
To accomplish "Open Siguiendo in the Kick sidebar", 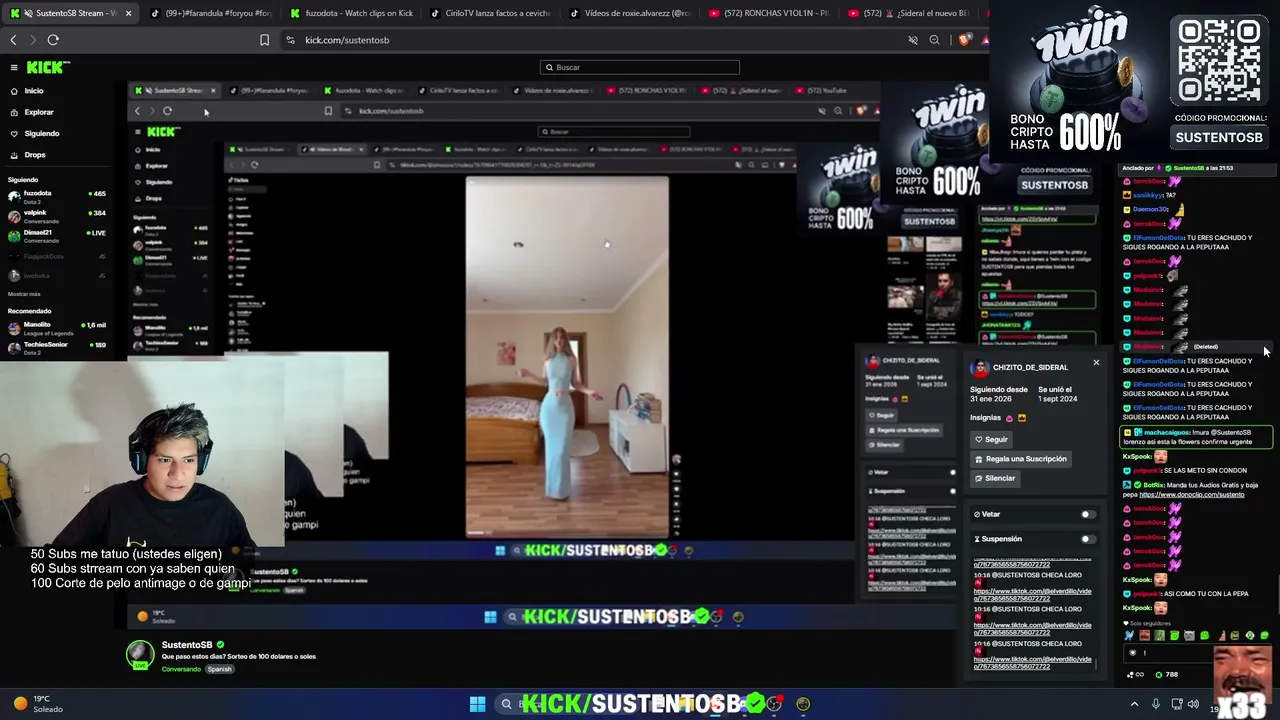I will [x=42, y=133].
